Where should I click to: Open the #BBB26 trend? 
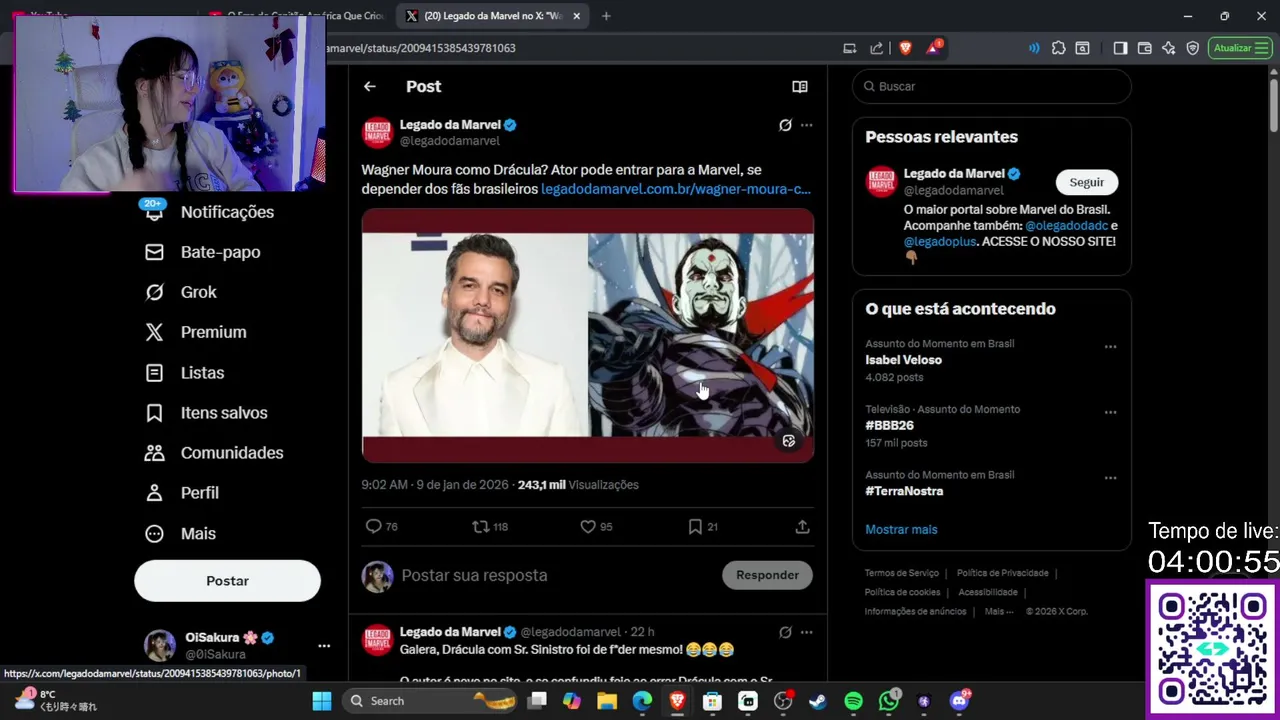890,425
